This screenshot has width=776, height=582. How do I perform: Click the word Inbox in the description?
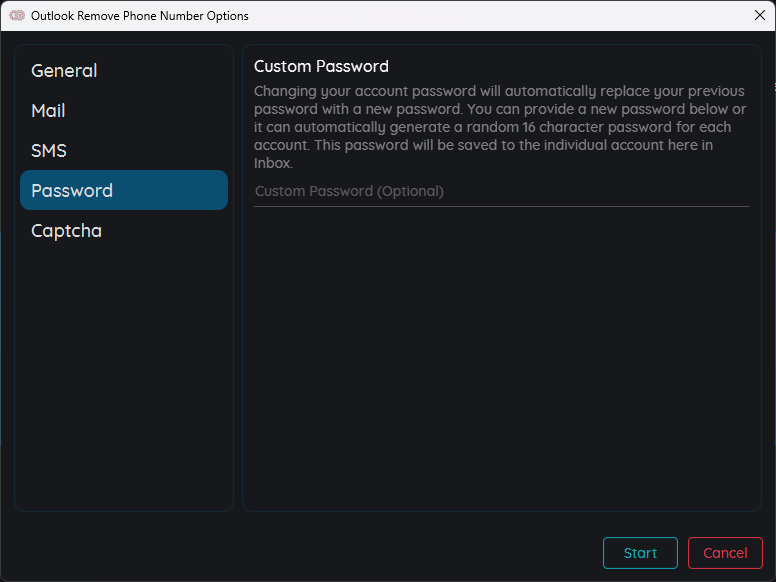[x=273, y=163]
